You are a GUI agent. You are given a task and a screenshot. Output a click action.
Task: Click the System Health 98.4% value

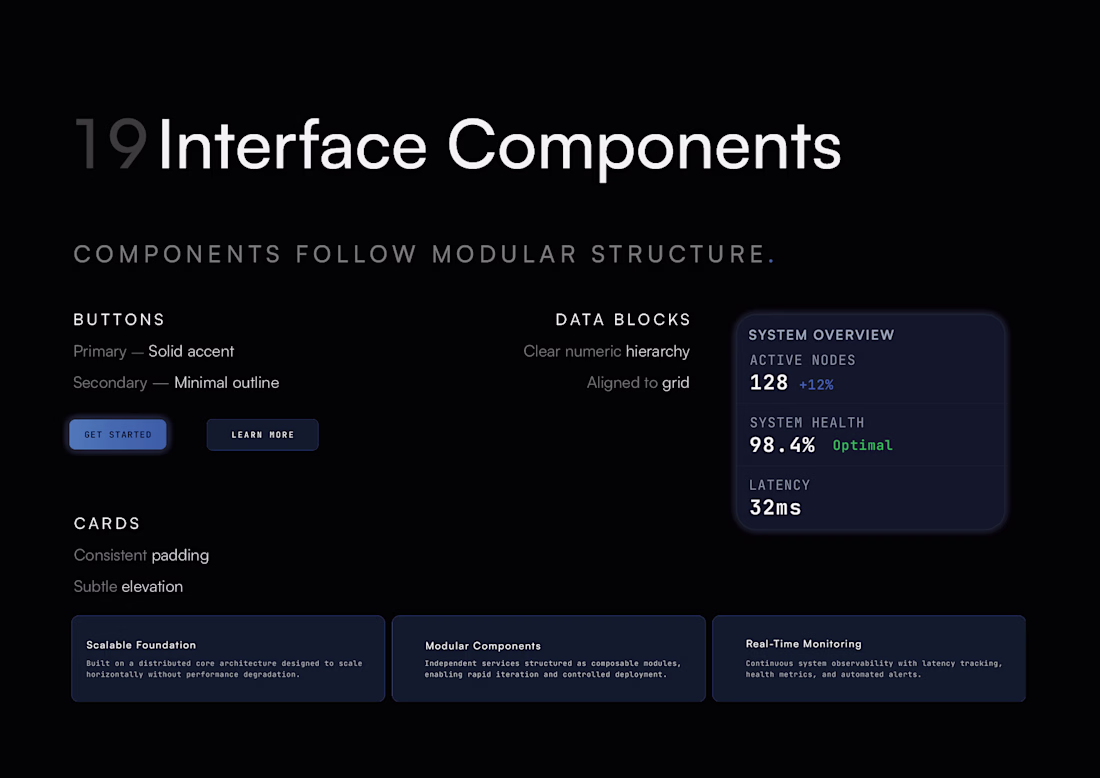point(782,445)
